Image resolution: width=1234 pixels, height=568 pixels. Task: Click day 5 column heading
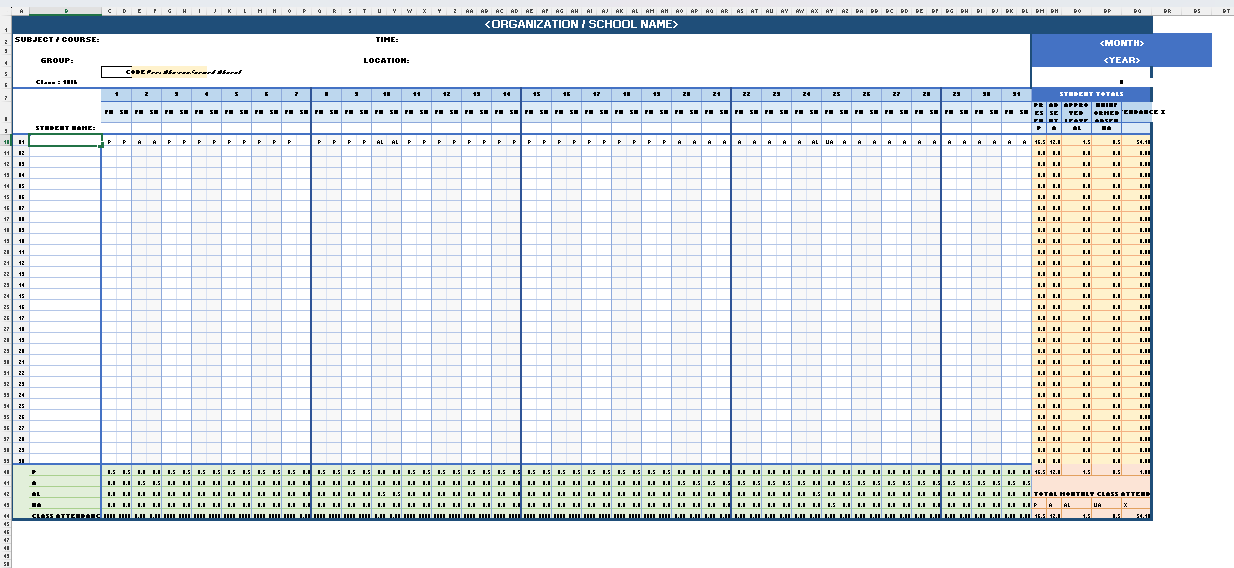[236, 94]
